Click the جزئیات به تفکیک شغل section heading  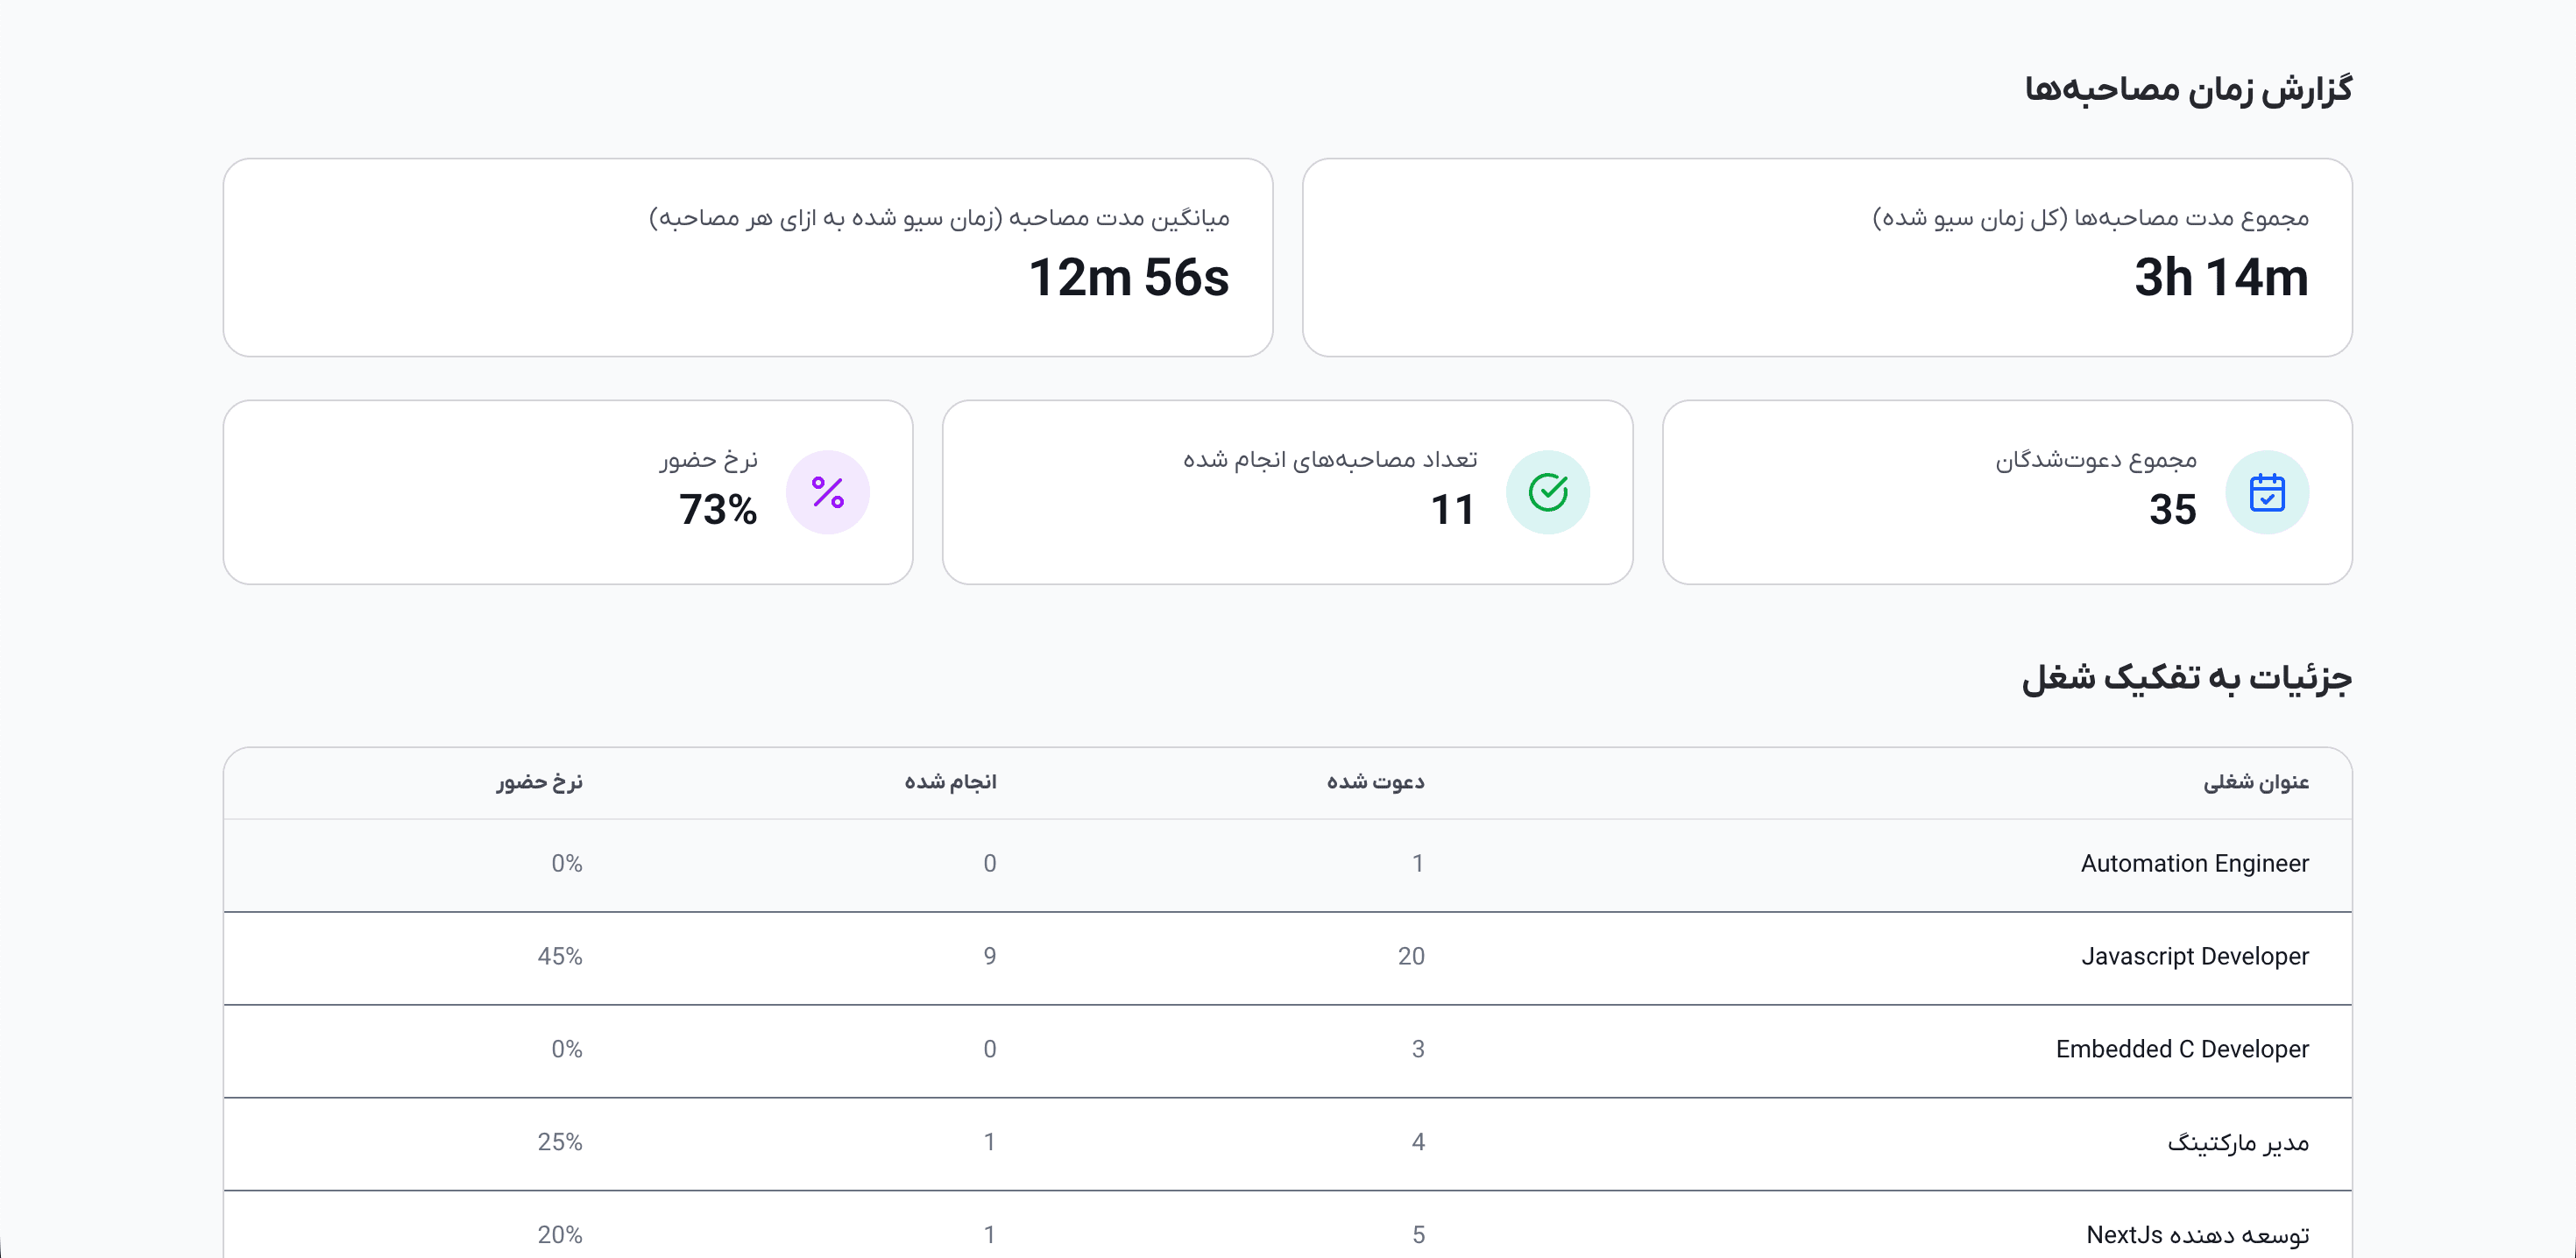[2186, 678]
